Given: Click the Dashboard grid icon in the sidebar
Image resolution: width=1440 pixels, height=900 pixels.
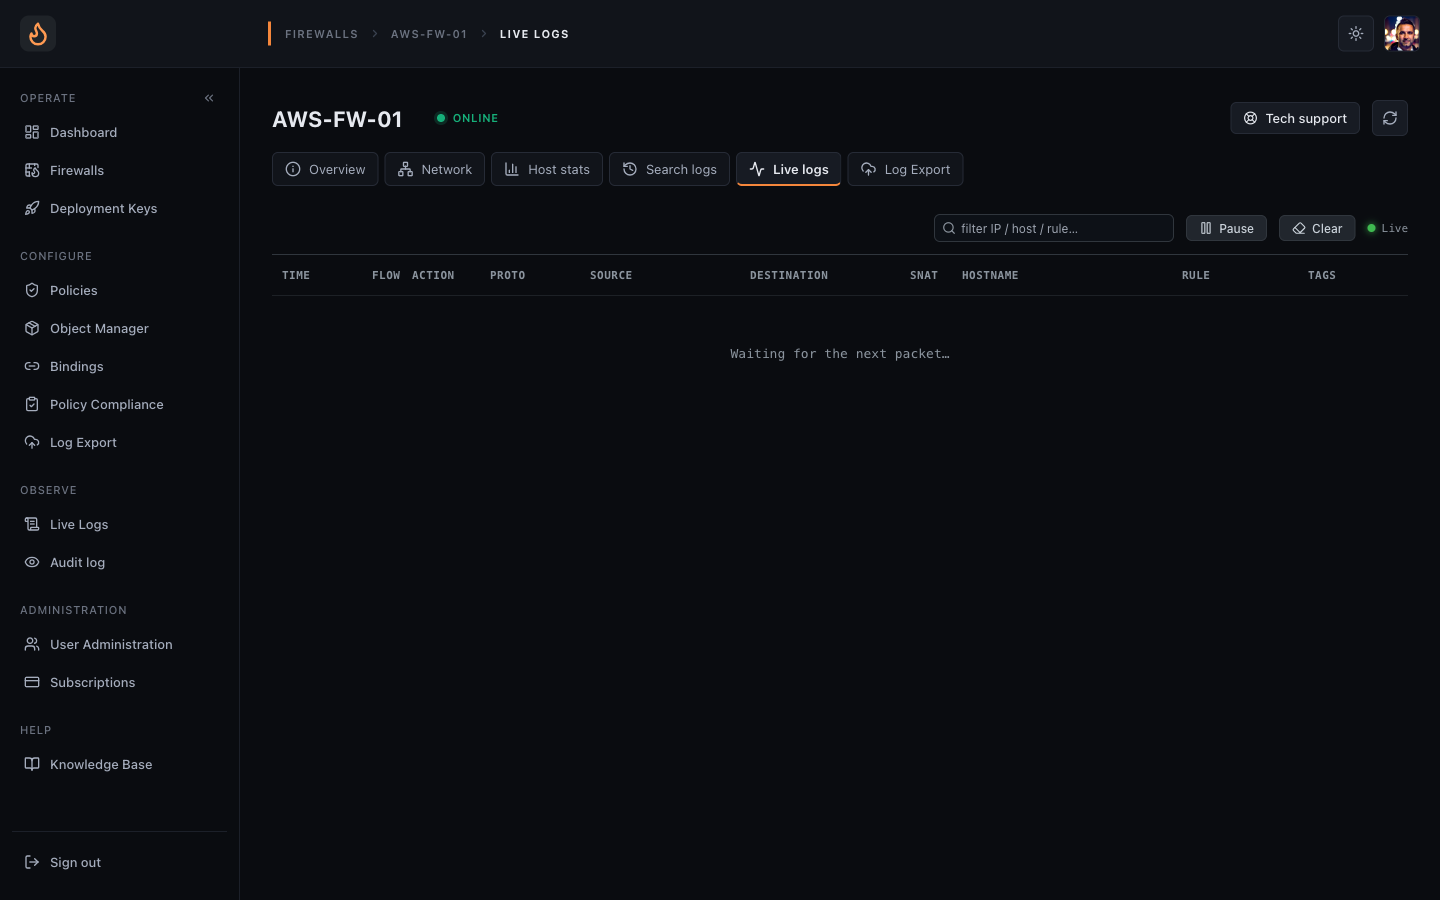Looking at the screenshot, I should (32, 132).
